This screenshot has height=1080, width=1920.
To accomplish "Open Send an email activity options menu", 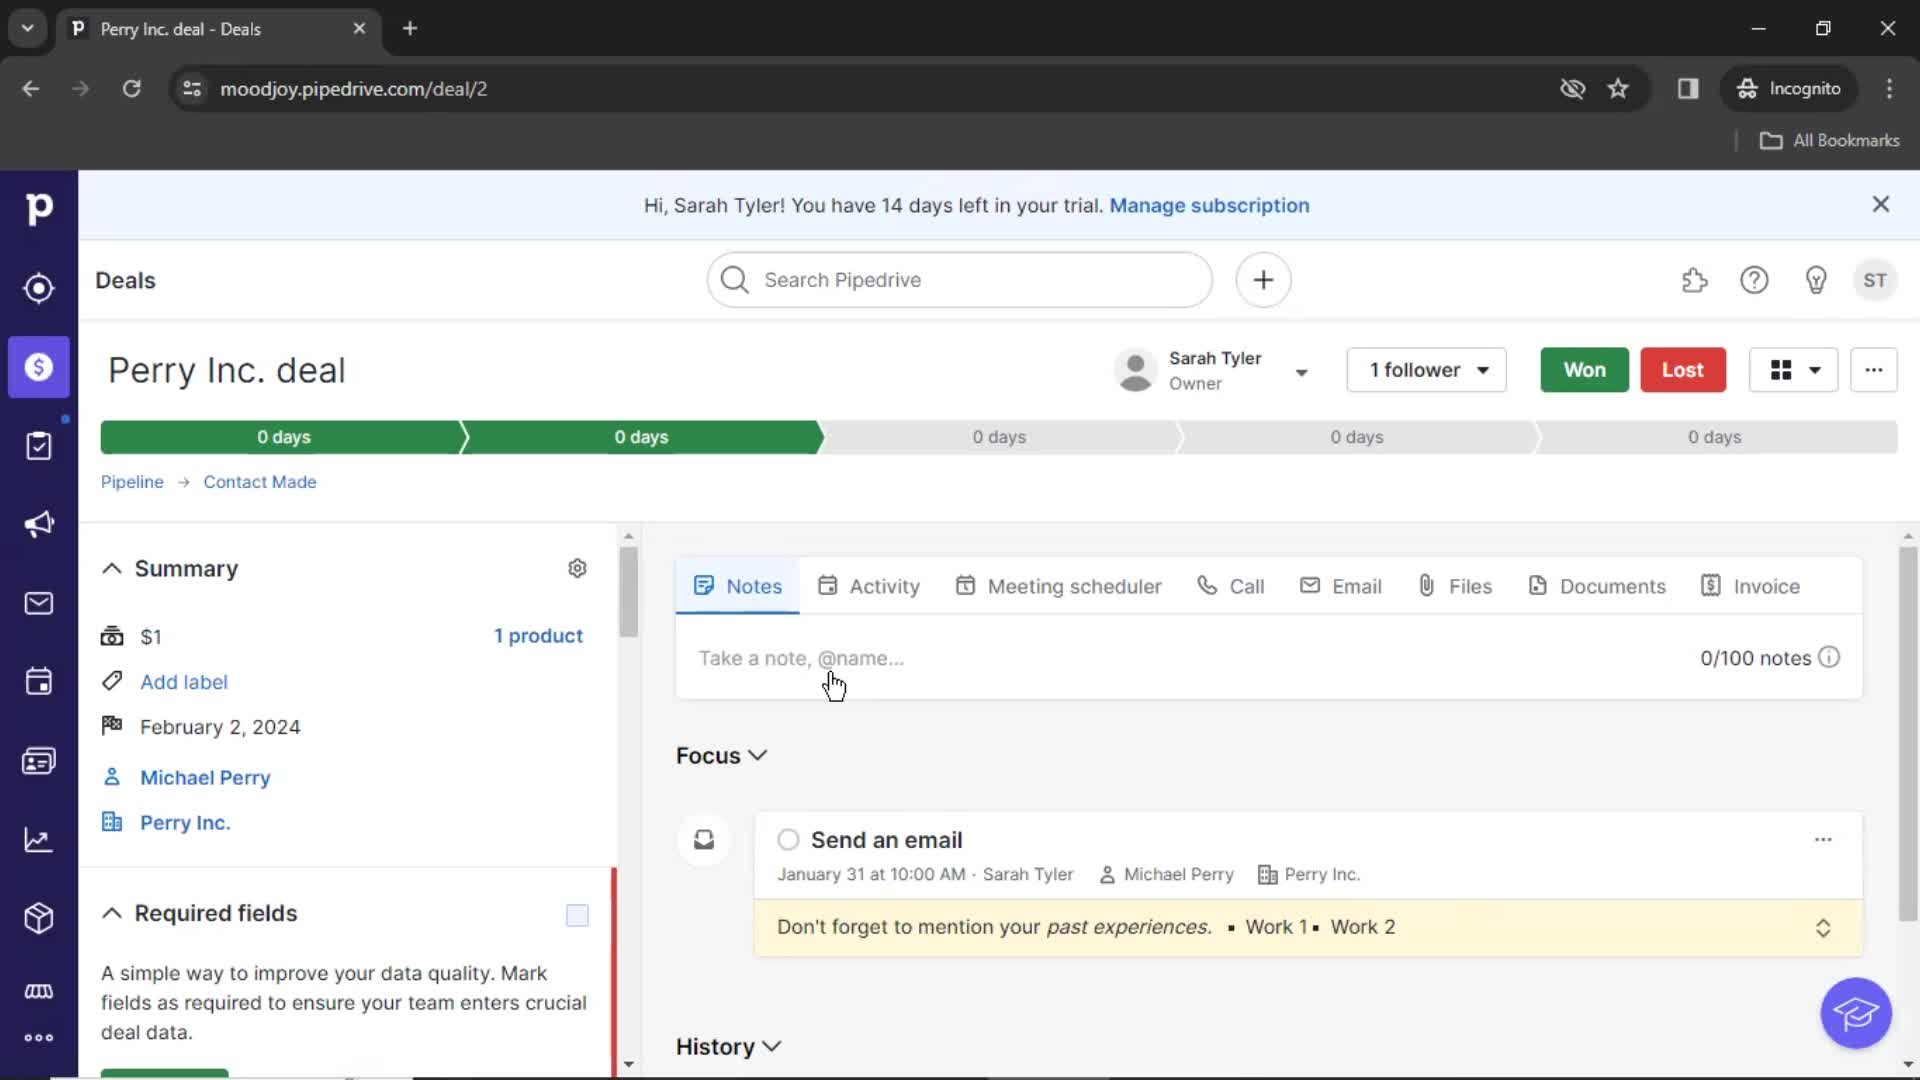I will click(x=1823, y=840).
